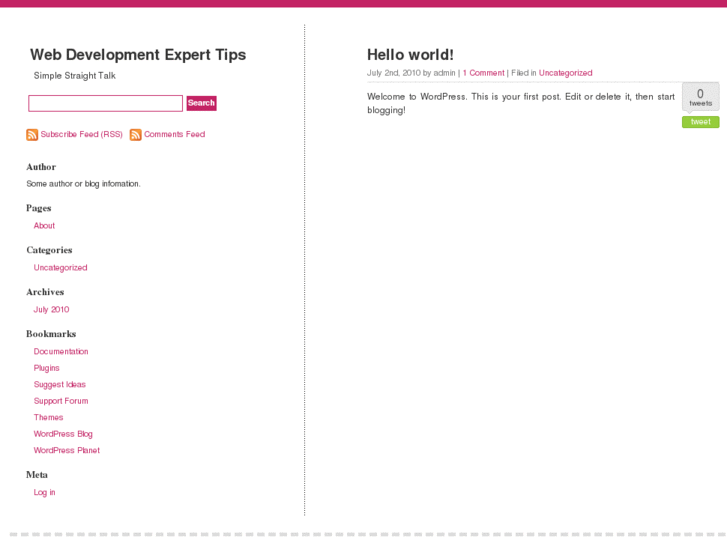
Task: Open the Hello world! post title
Action: click(410, 55)
